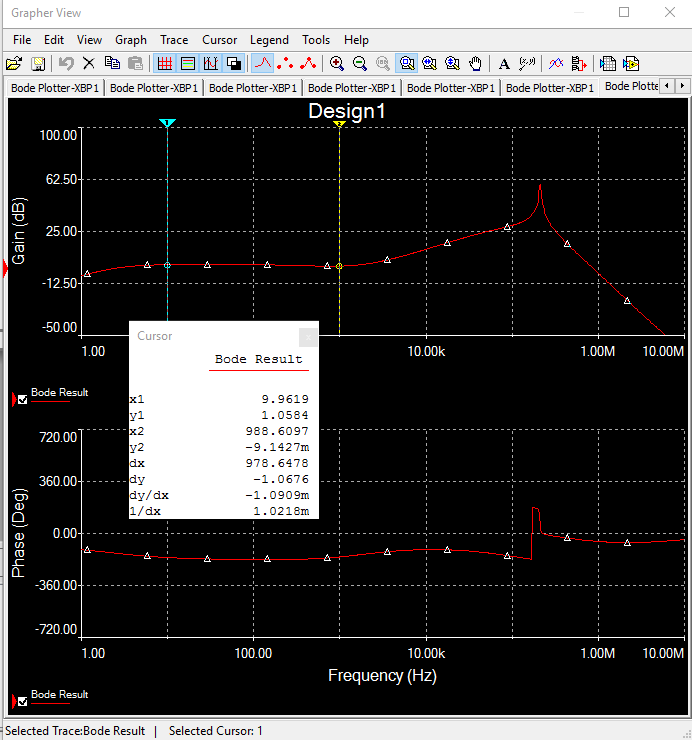Click the Selected Trace:Bode Result status text
The height and width of the screenshot is (740, 694).
[x=75, y=731]
